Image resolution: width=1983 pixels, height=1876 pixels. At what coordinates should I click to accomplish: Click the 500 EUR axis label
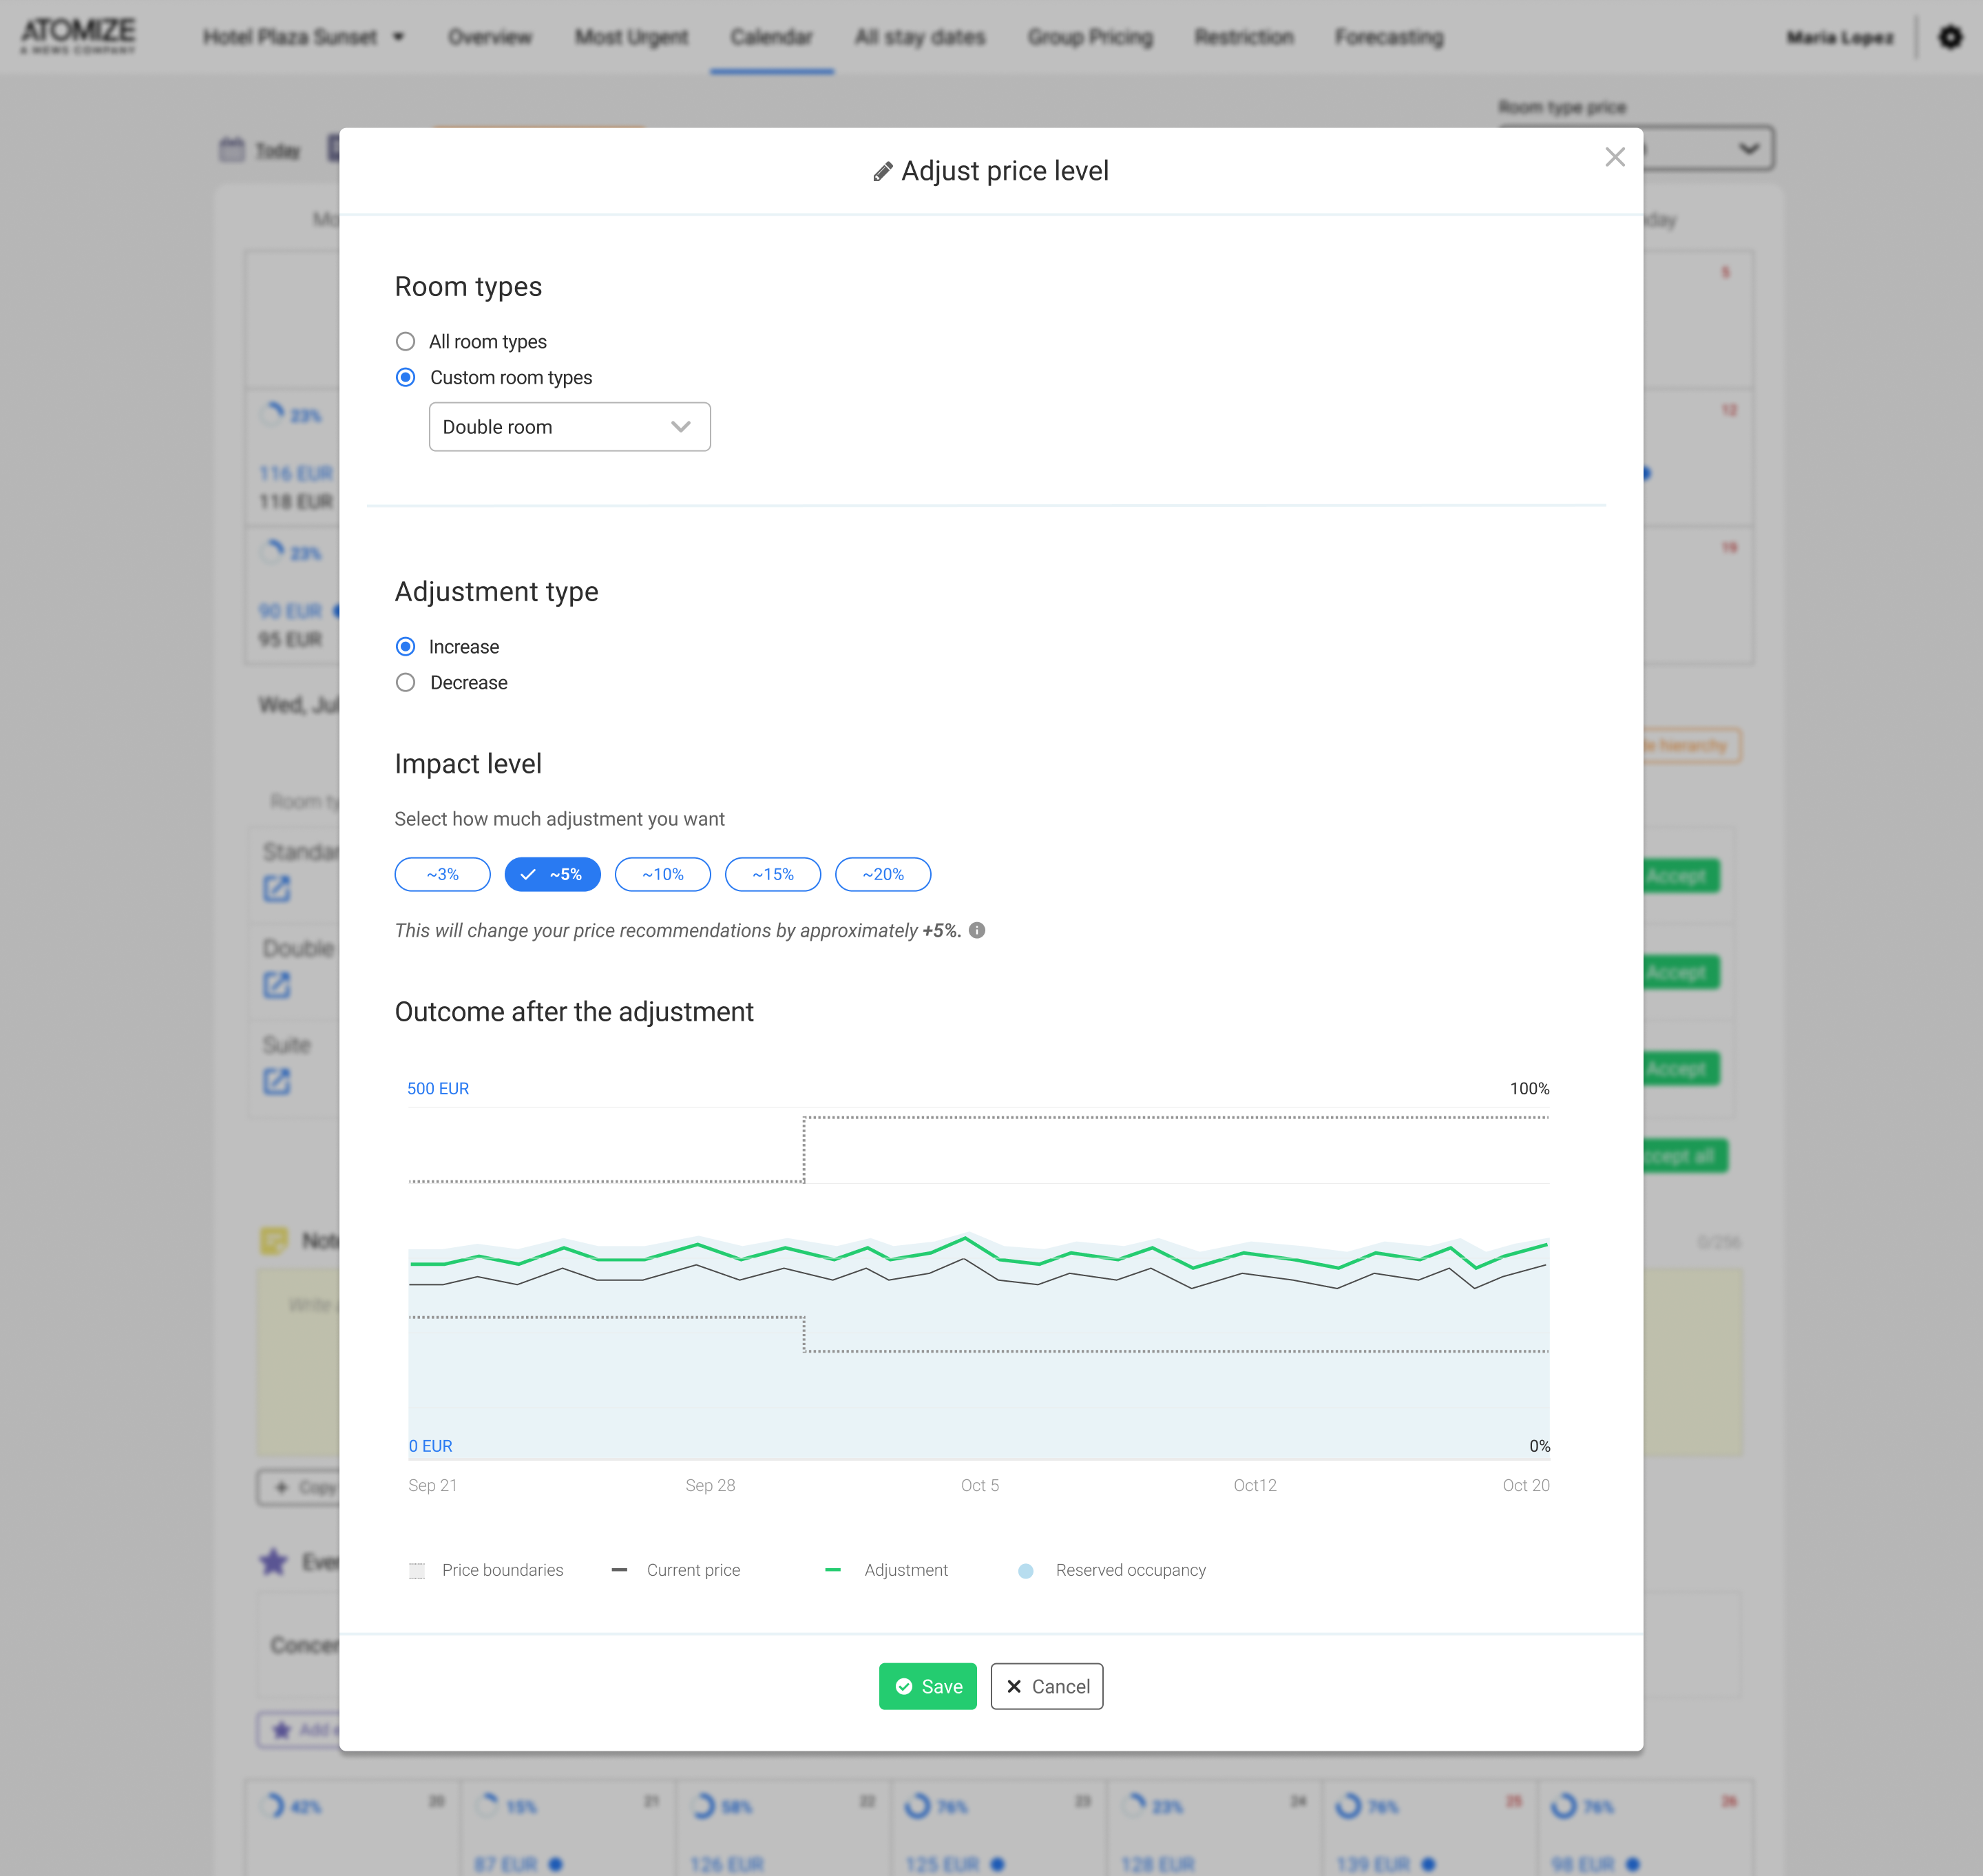[438, 1088]
